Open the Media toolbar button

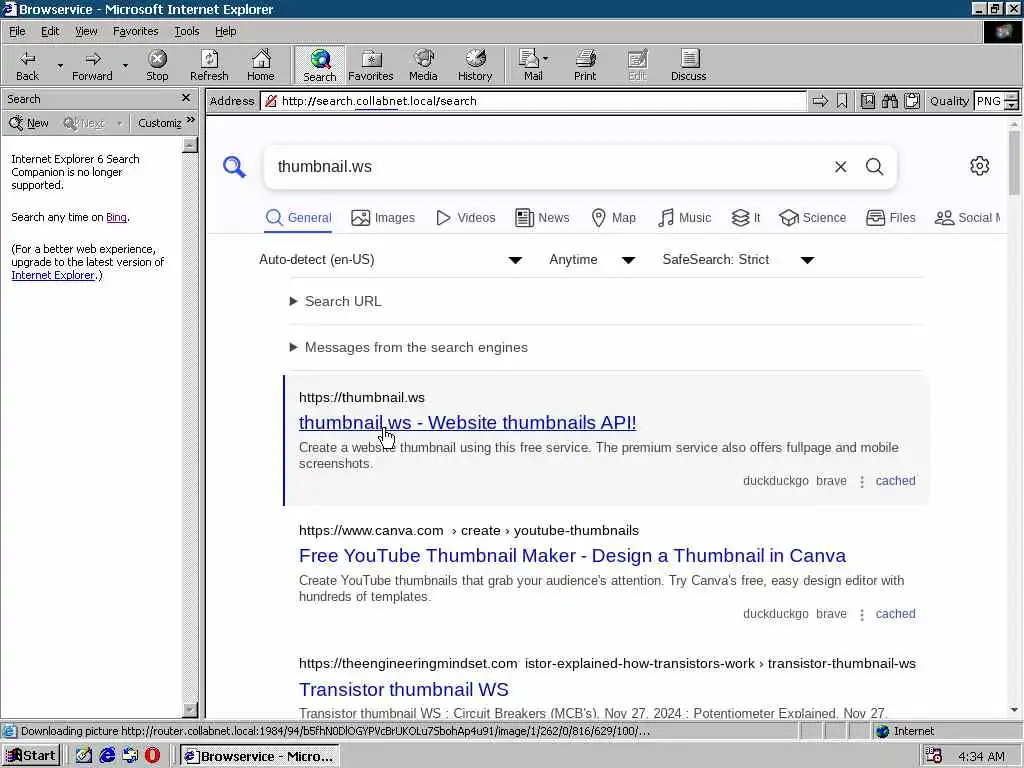pyautogui.click(x=423, y=65)
